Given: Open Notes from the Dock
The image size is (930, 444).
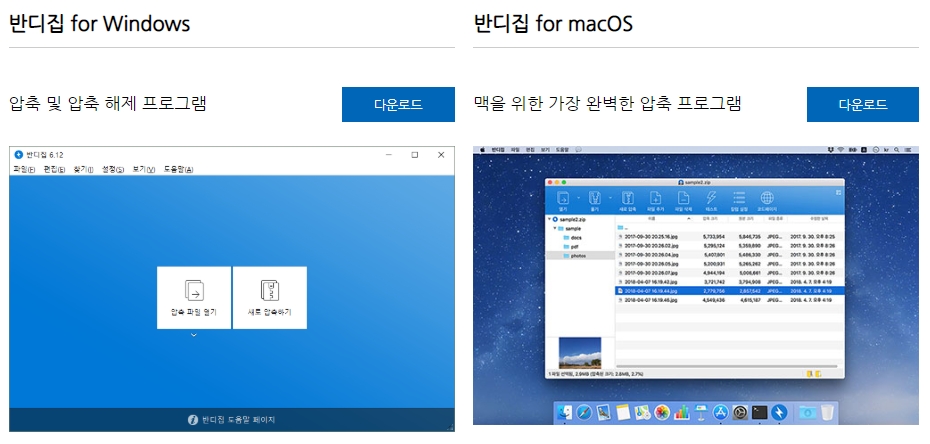Looking at the screenshot, I should pos(623,413).
